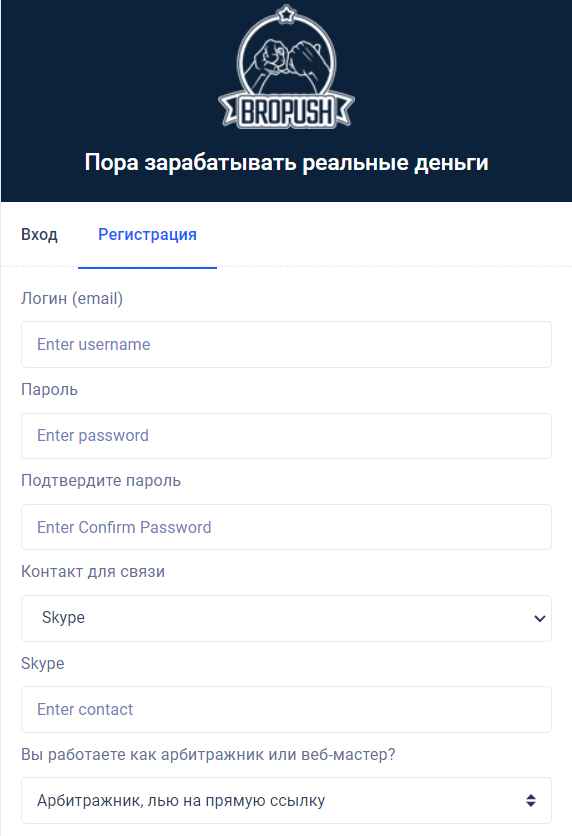Focus the Enter contact field
This screenshot has width=572, height=836.
coord(286,709)
